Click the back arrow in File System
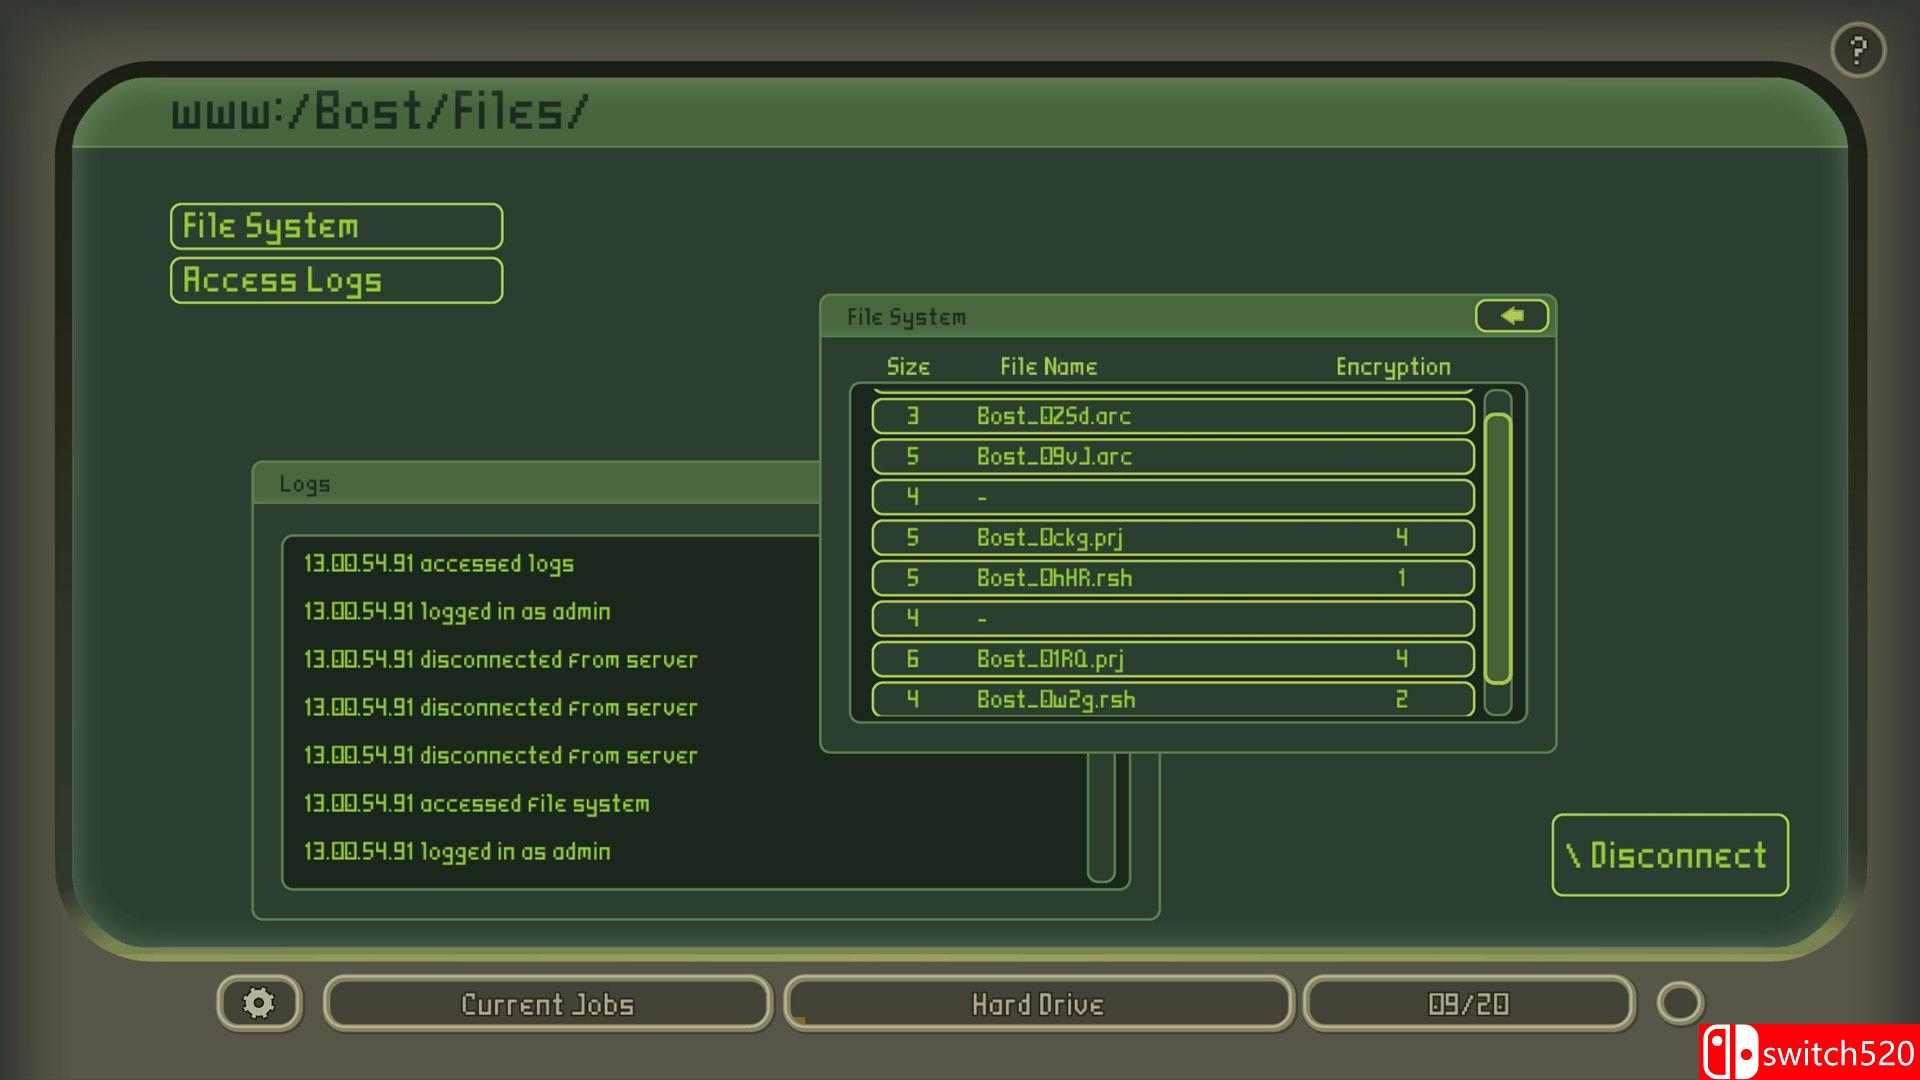Viewport: 1920px width, 1080px height. click(1511, 316)
